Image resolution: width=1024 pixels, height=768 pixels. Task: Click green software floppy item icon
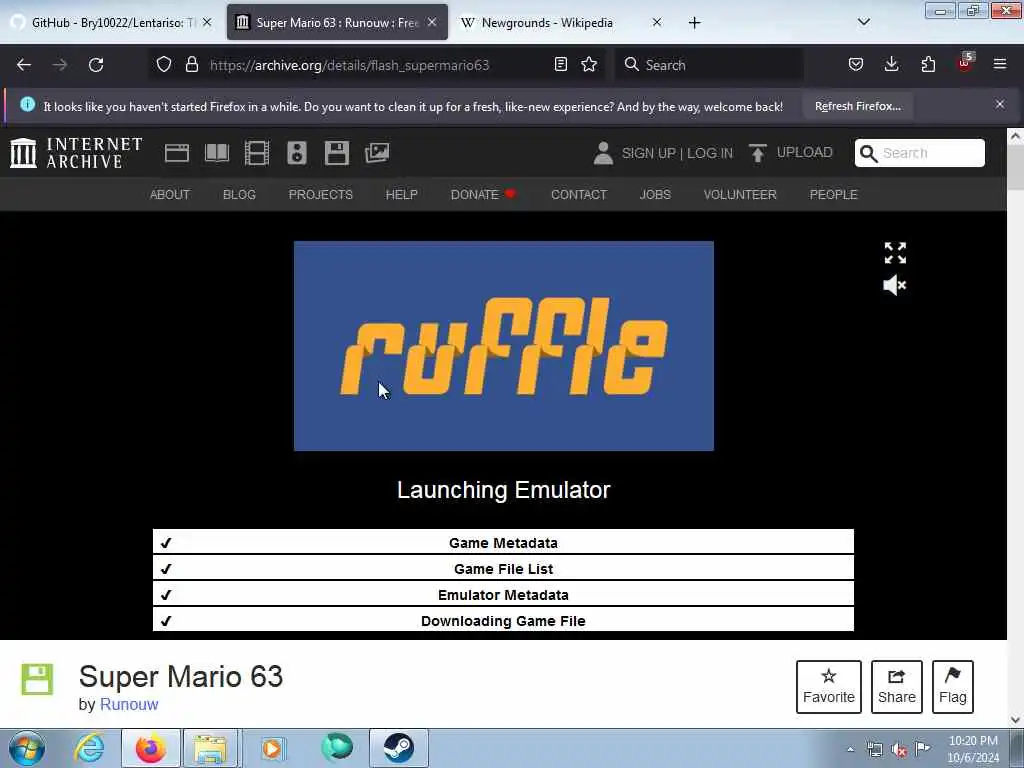click(37, 679)
